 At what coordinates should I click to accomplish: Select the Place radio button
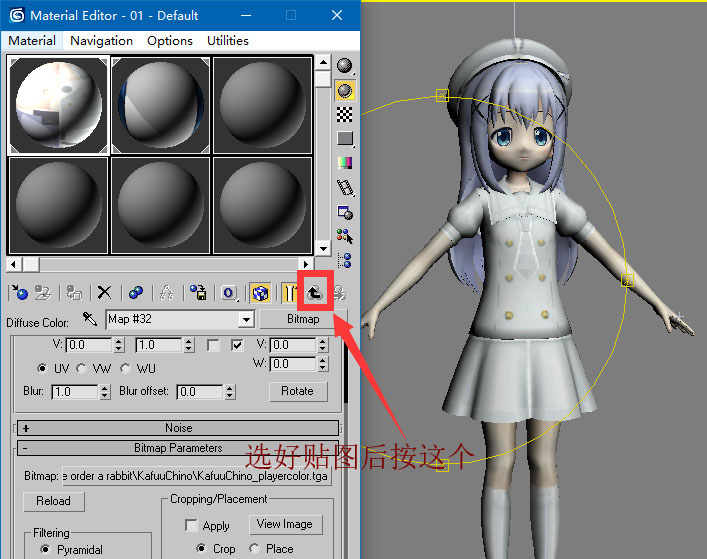pyautogui.click(x=254, y=549)
